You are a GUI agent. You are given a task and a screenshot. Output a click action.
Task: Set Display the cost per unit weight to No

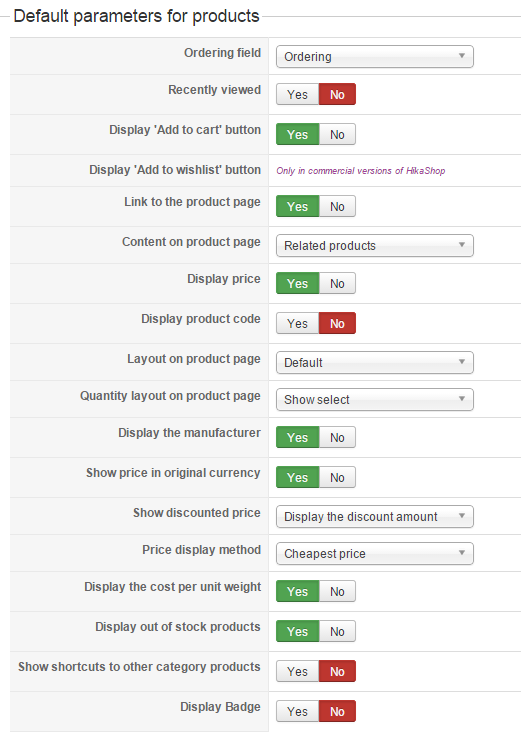click(x=337, y=592)
